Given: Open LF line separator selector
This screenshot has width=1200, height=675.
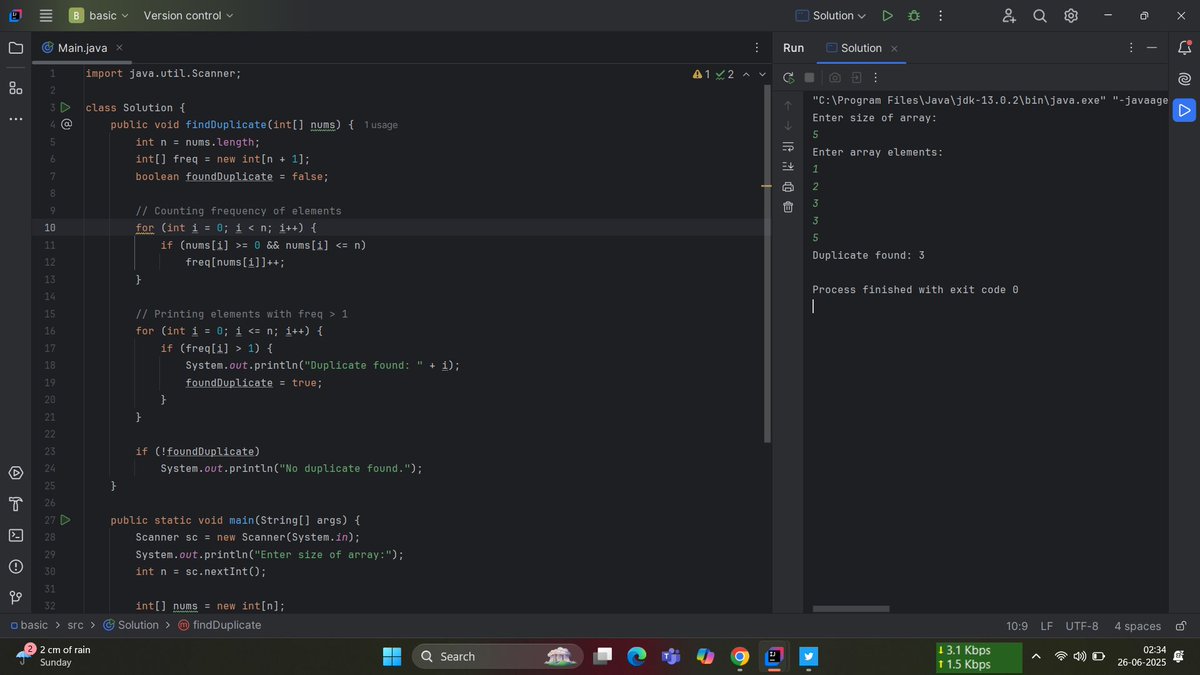Looking at the screenshot, I should click(1046, 626).
